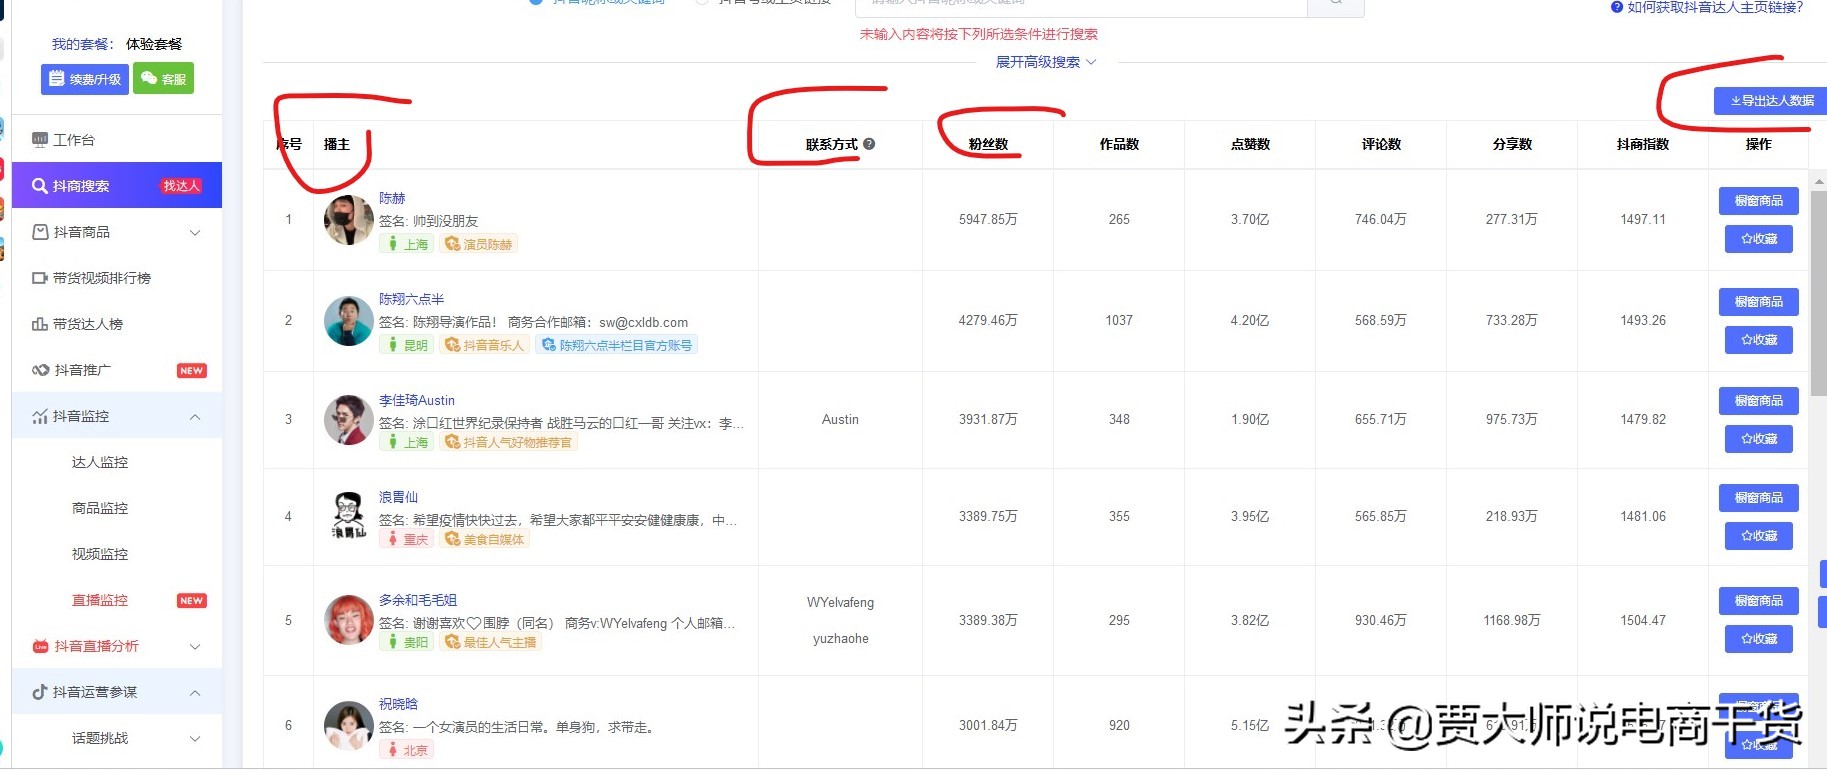
Task: Click the 抖音音乐人 badge under 陈翔六点半
Action: click(x=485, y=345)
